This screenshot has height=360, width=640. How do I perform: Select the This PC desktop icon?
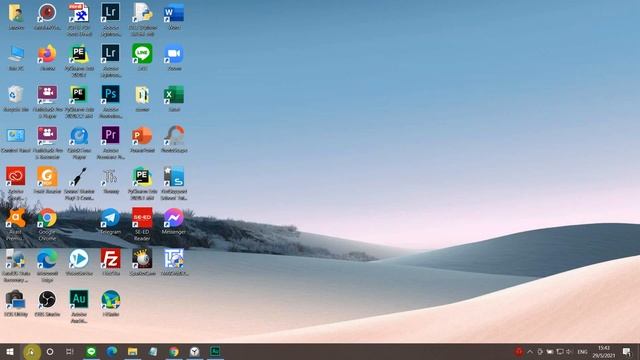[16, 54]
